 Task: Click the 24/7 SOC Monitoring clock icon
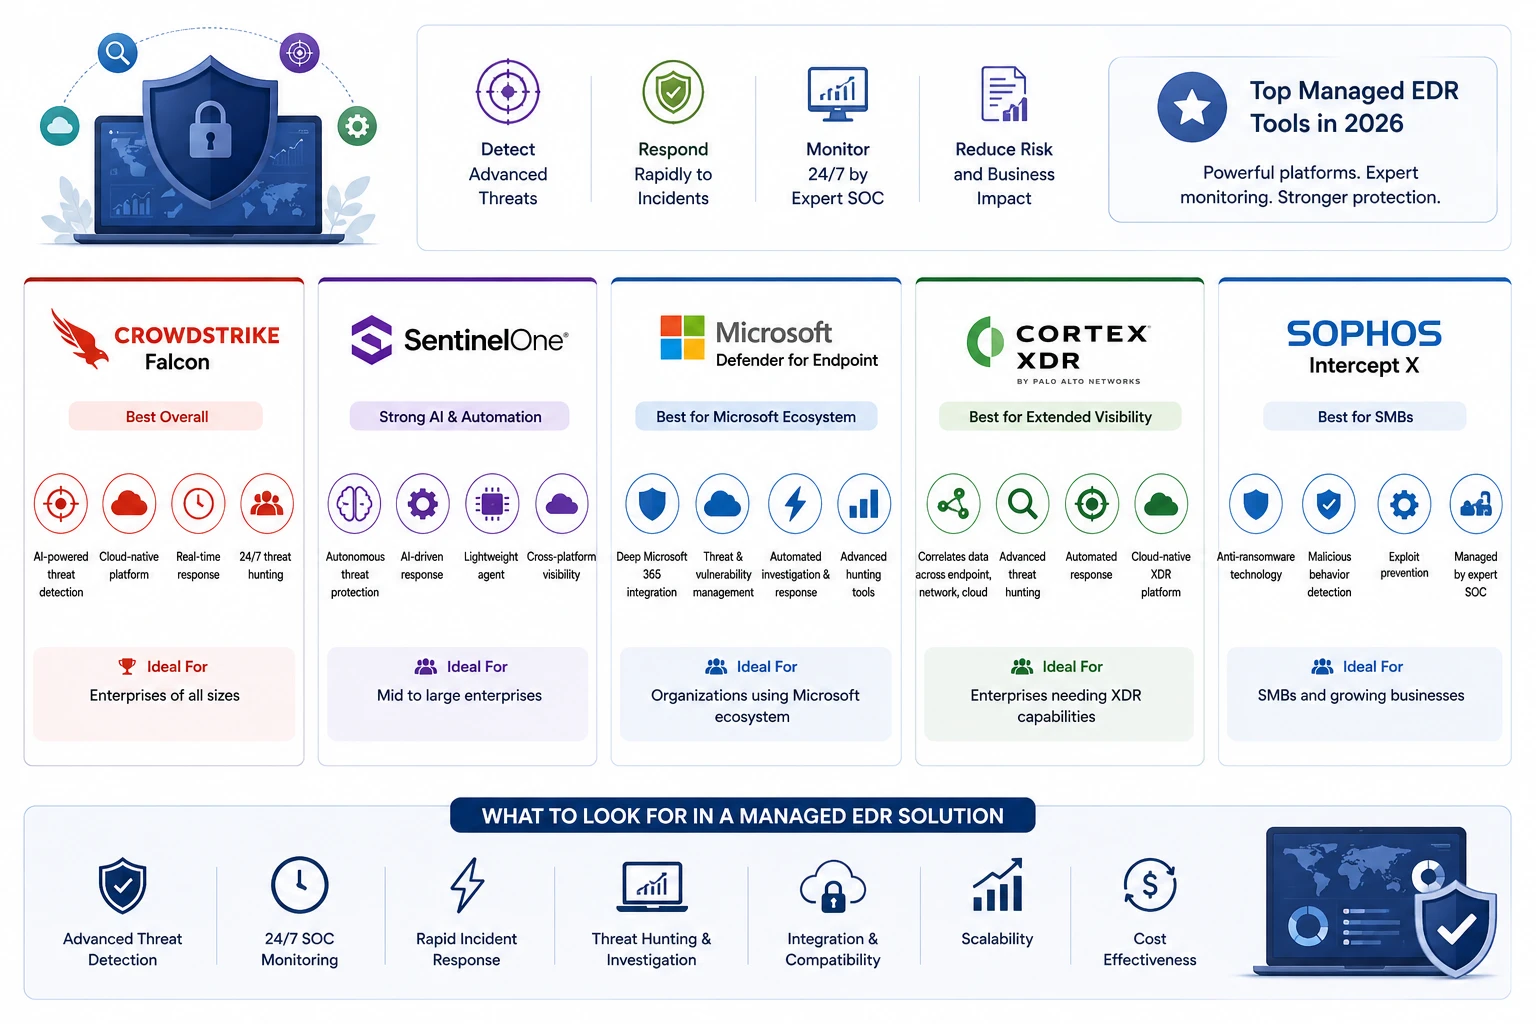click(x=300, y=885)
